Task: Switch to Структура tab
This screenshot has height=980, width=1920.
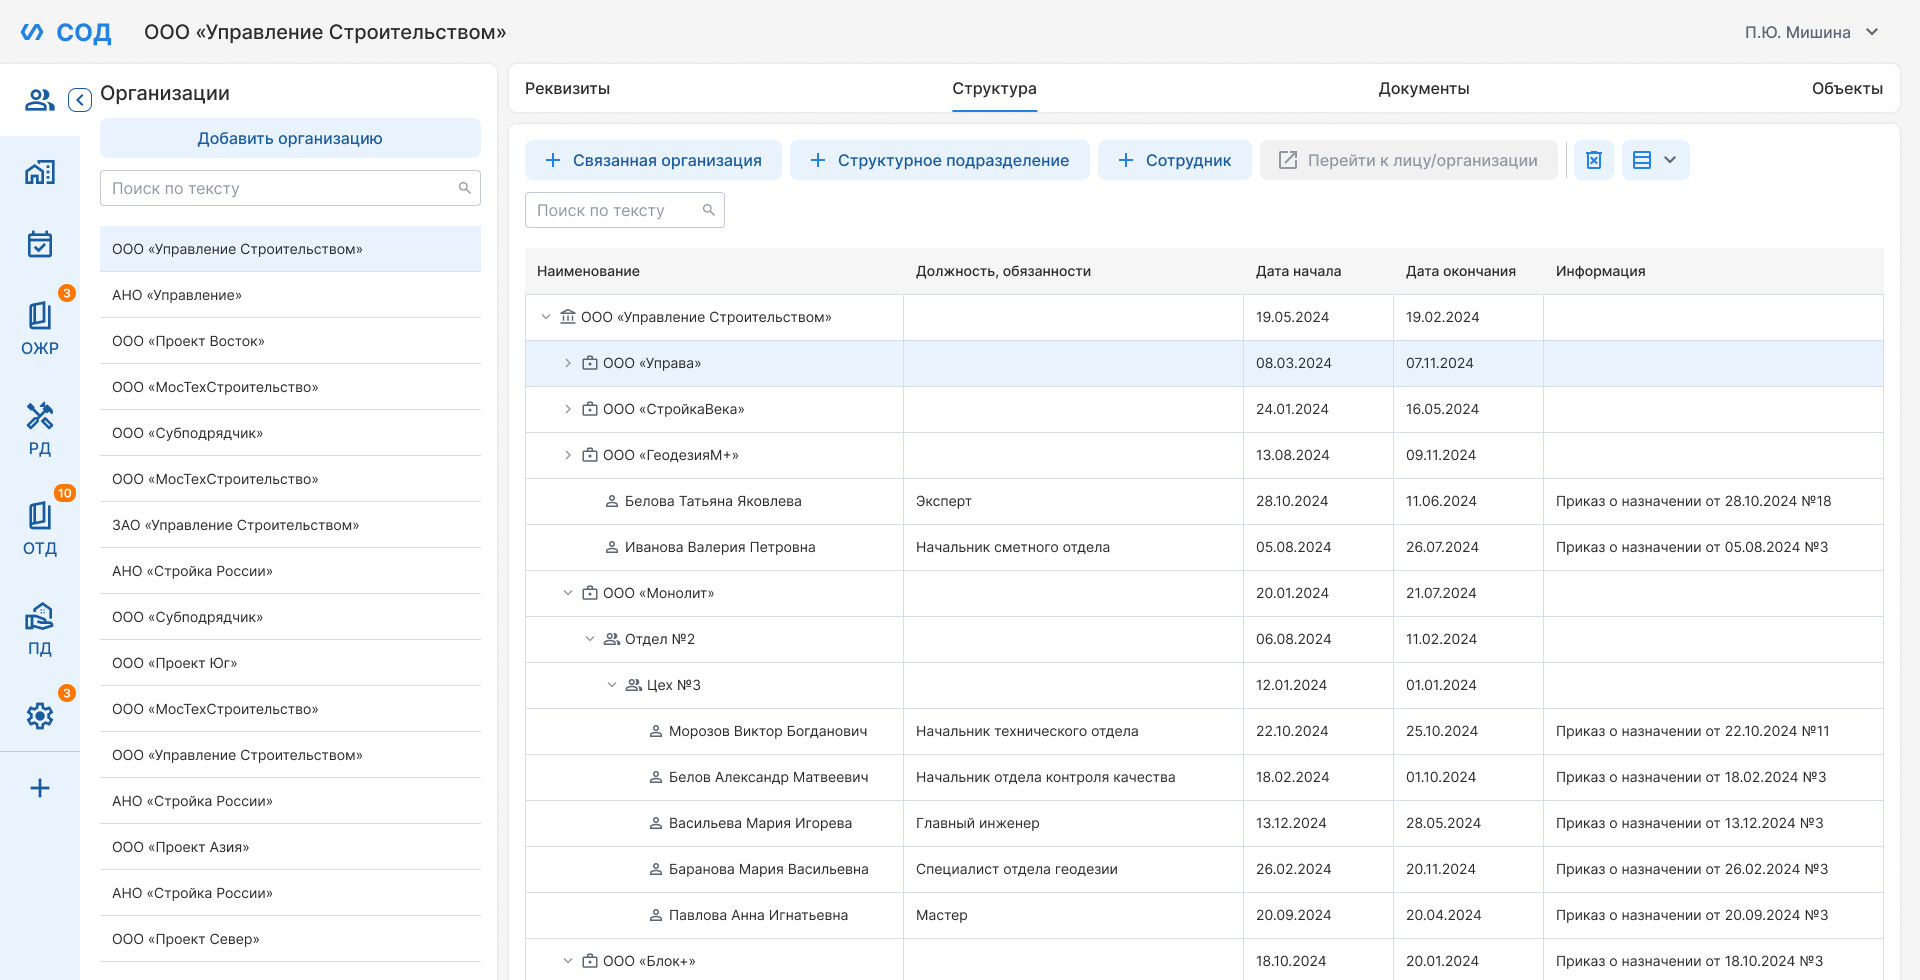Action: coord(994,88)
